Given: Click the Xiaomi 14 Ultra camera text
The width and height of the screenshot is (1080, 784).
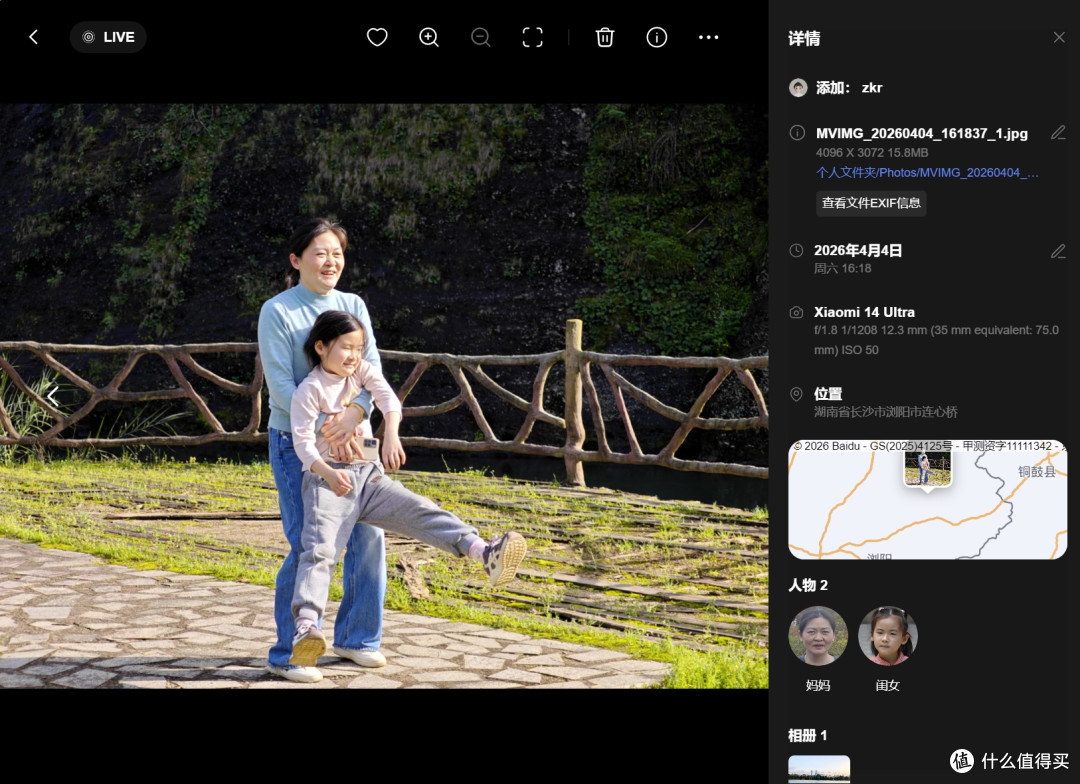Looking at the screenshot, I should coord(864,312).
